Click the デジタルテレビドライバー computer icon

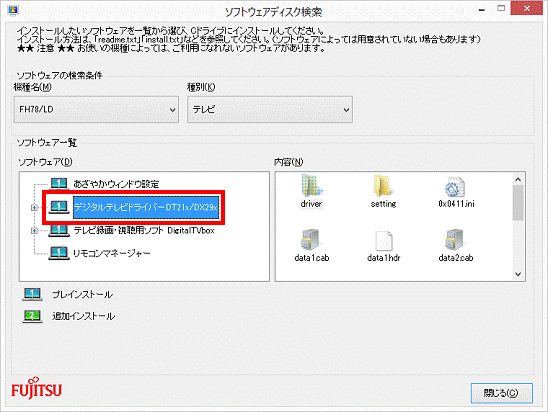[59, 207]
